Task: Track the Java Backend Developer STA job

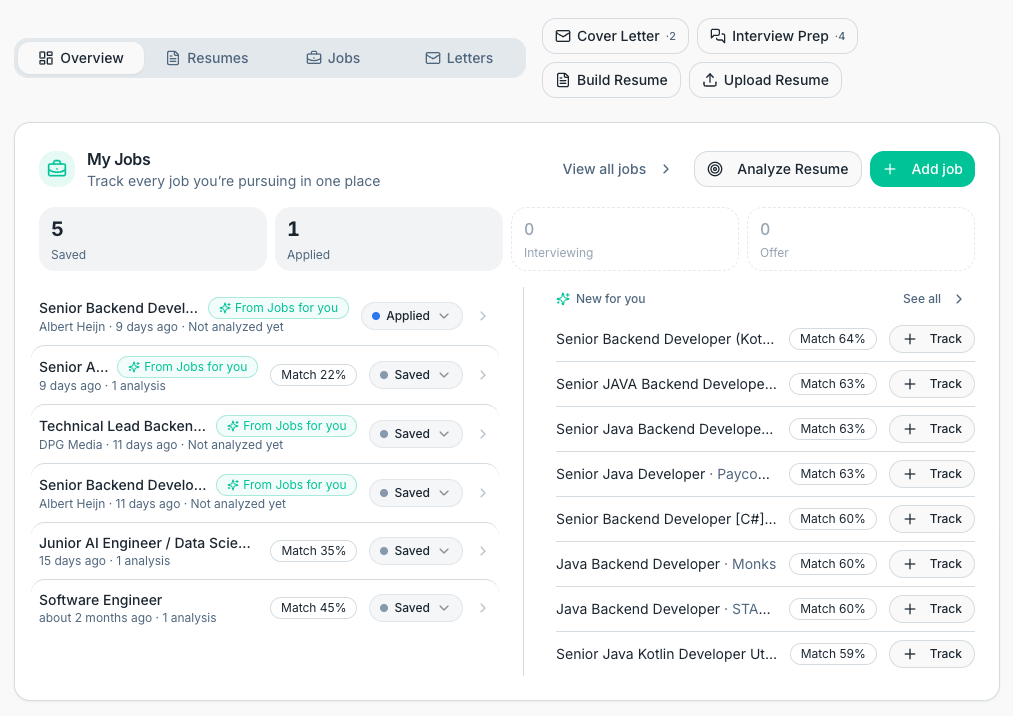Action: tap(932, 609)
